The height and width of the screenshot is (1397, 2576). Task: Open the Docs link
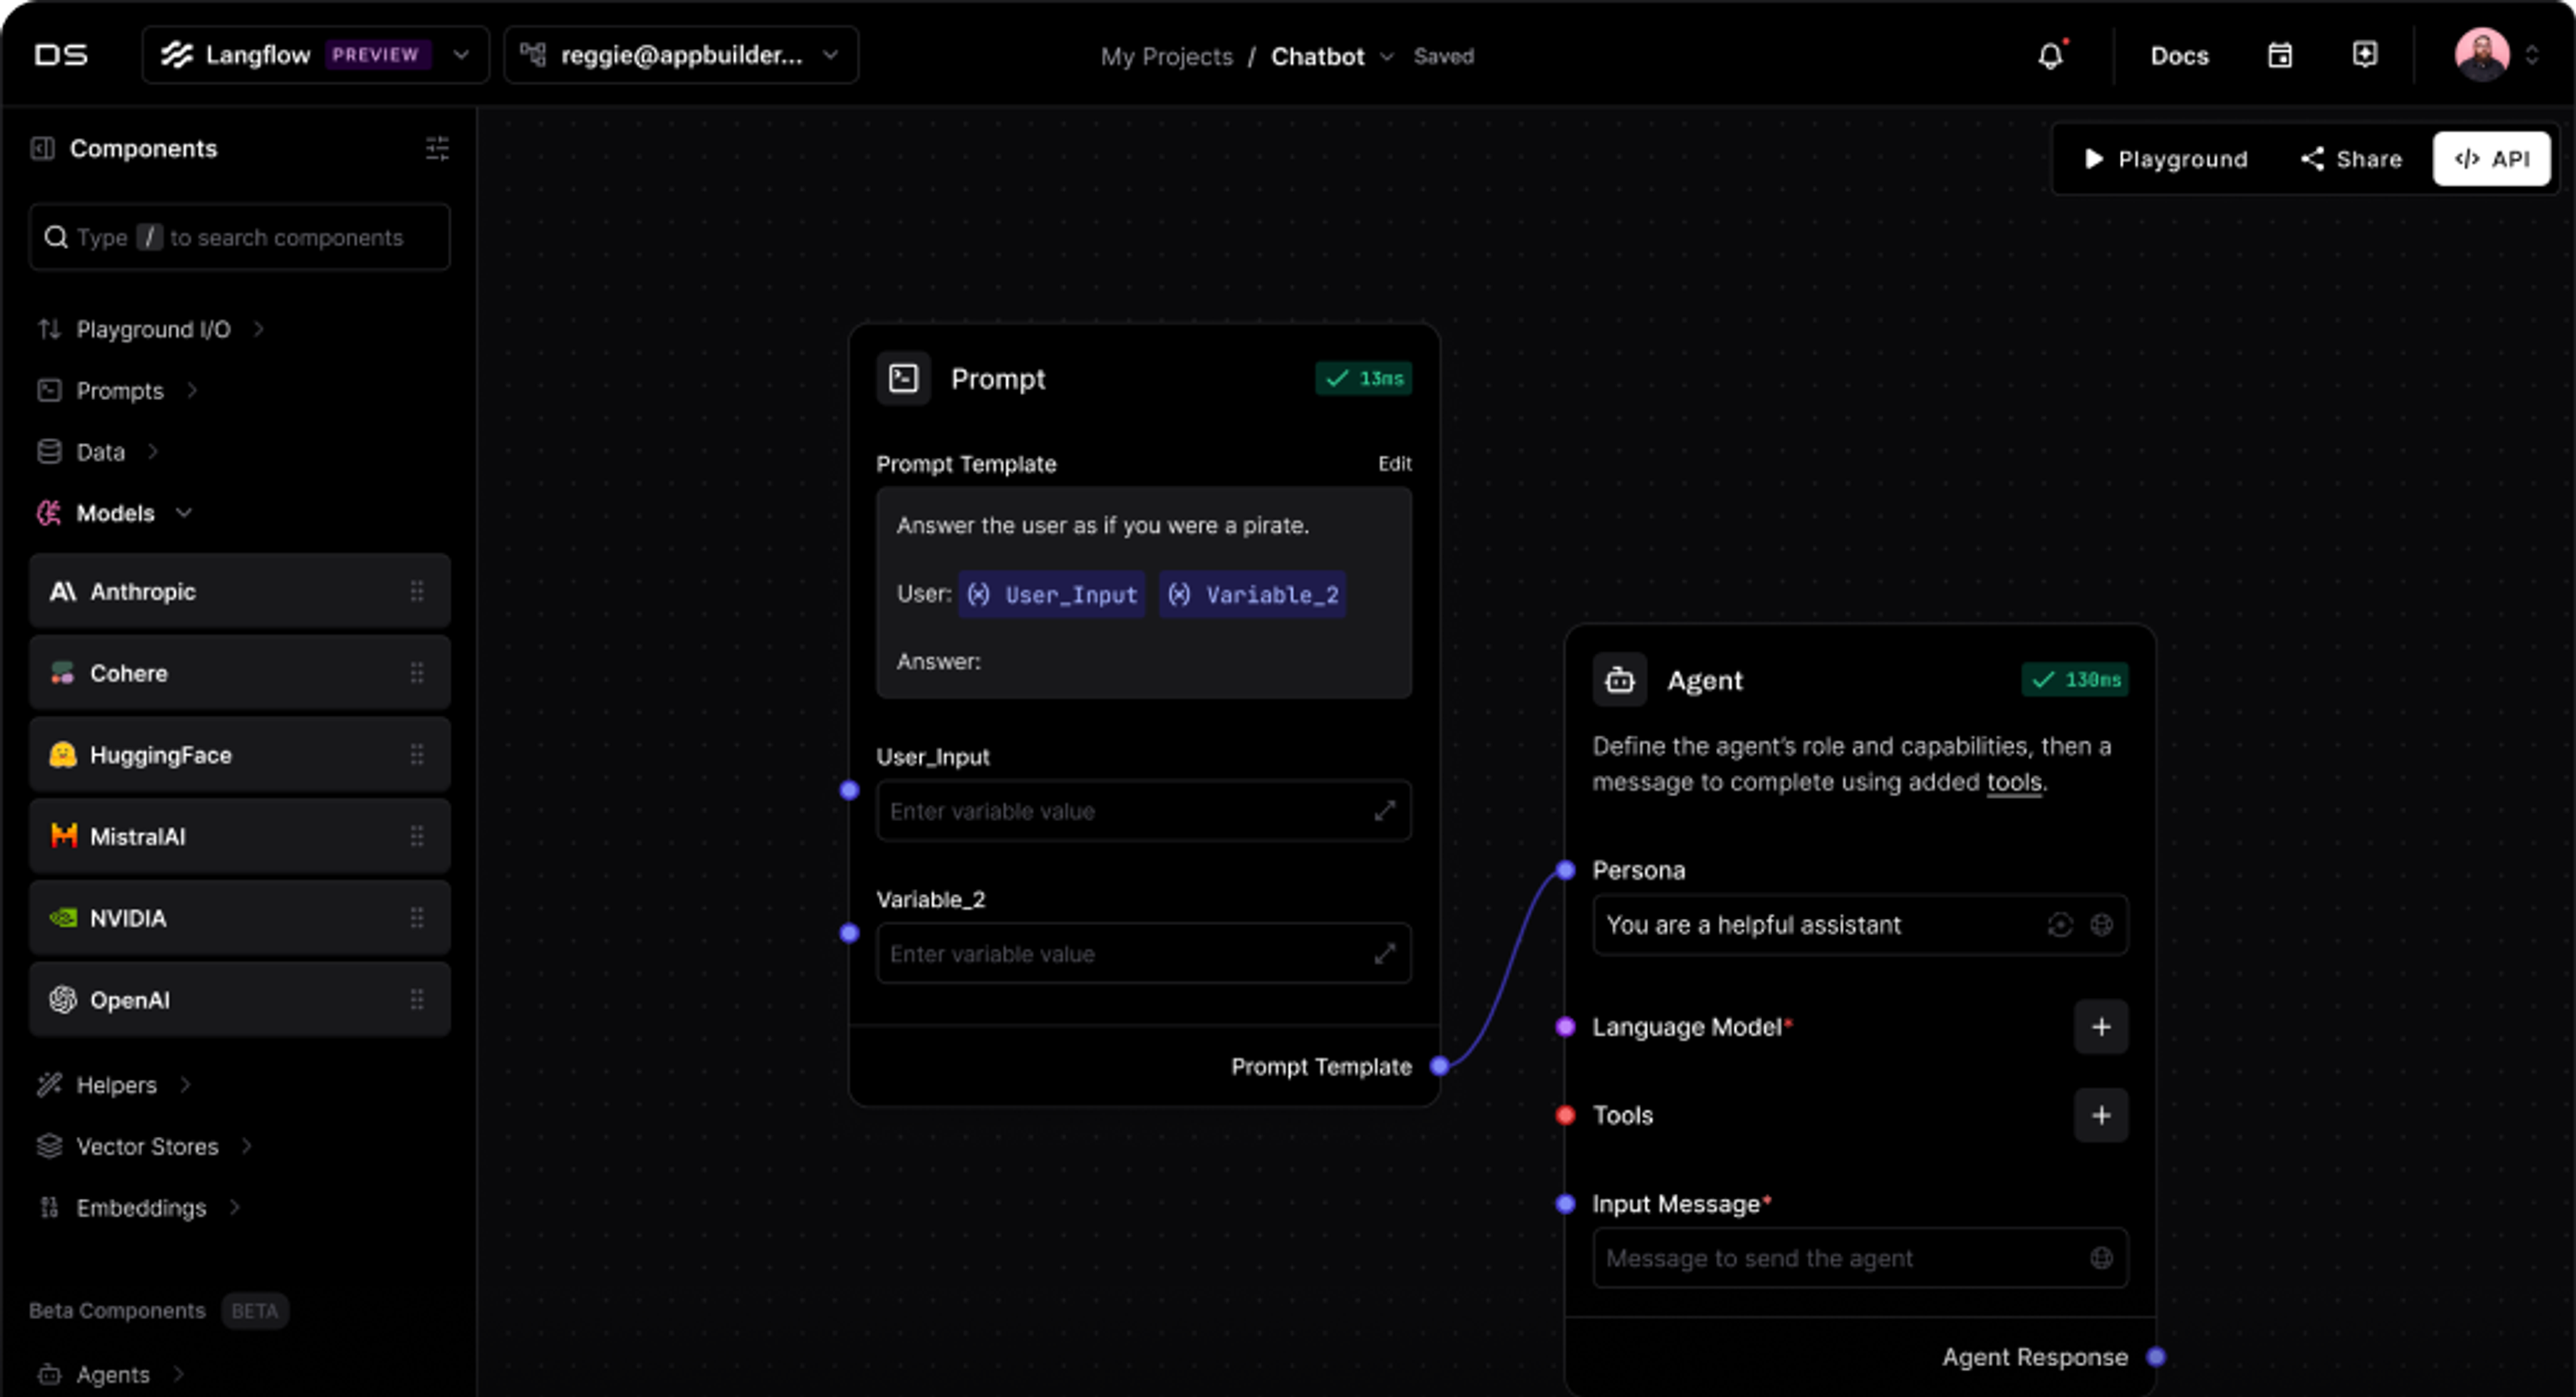point(2179,56)
